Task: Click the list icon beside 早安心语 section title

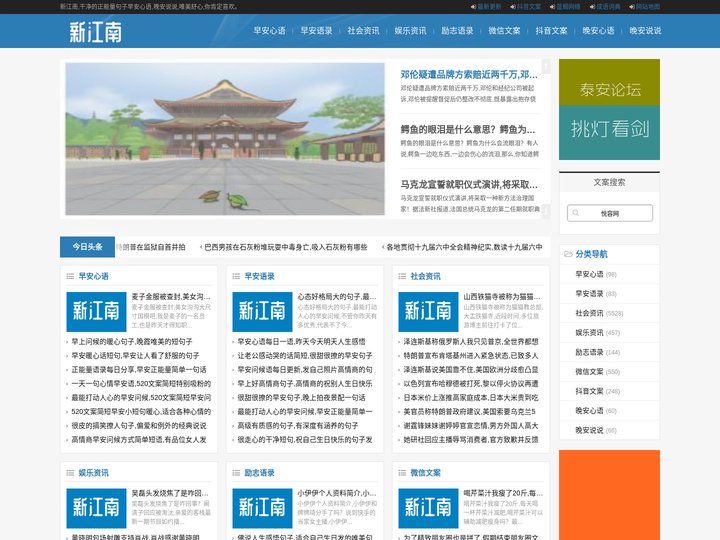Action: click(x=70, y=276)
